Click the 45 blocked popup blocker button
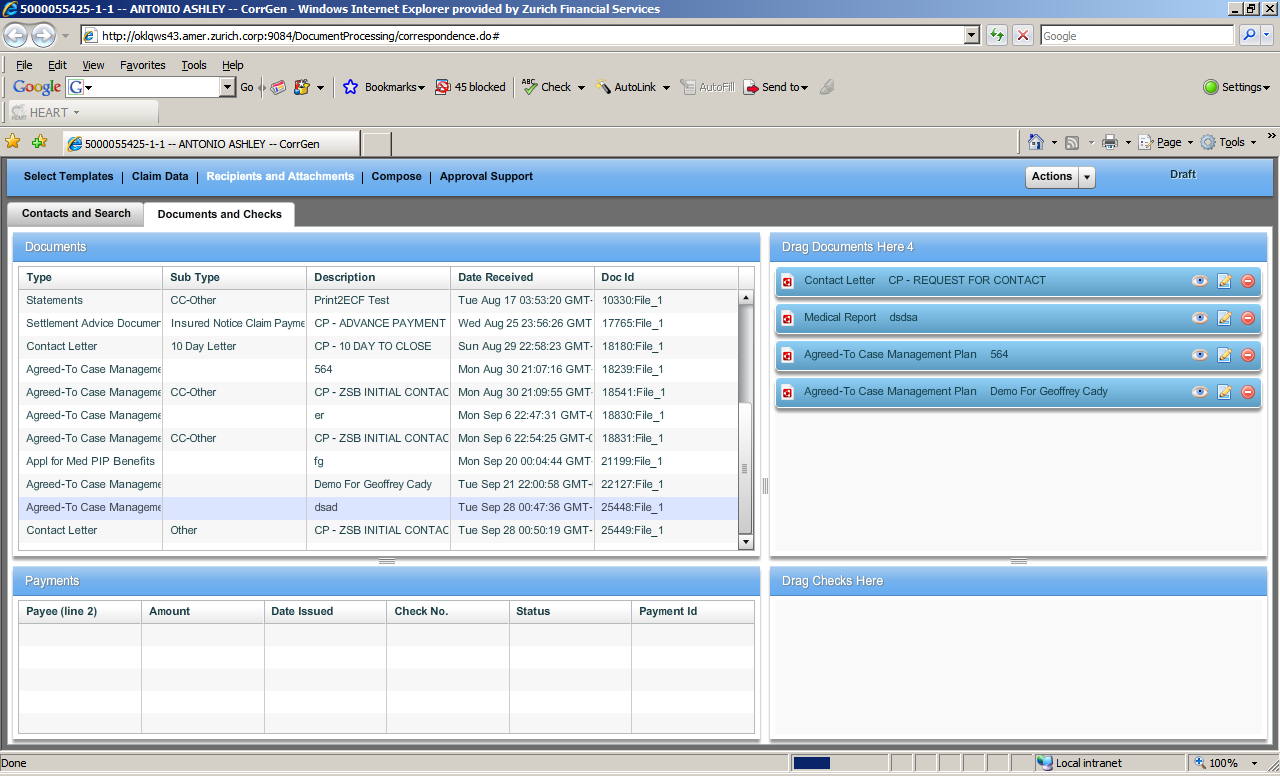Image resolution: width=1280 pixels, height=776 pixels. point(470,87)
